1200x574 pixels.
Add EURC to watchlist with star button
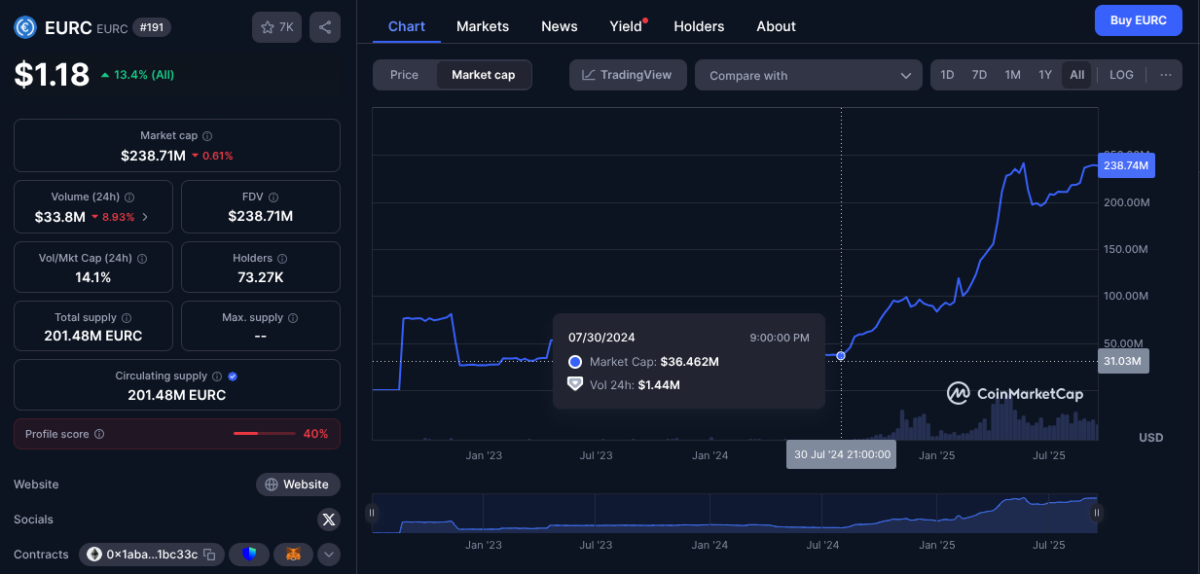coord(276,28)
